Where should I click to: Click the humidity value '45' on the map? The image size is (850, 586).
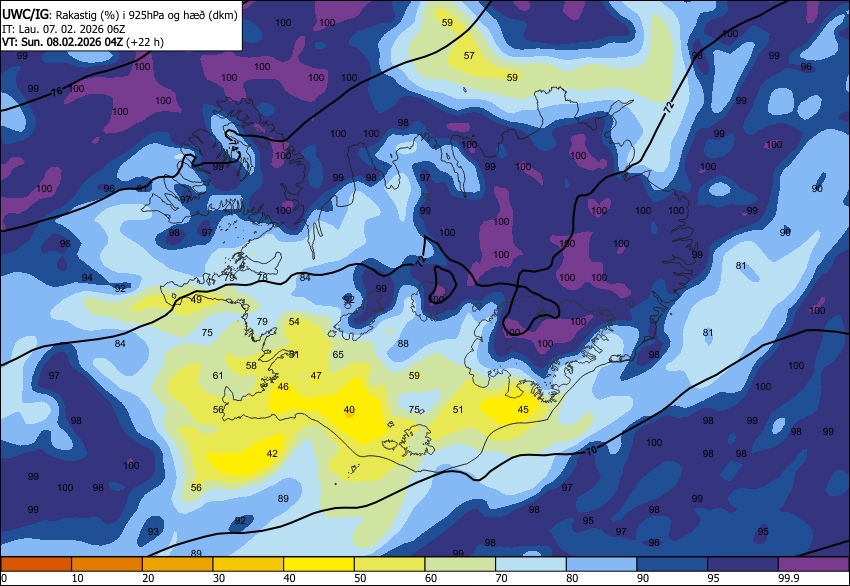pos(523,409)
